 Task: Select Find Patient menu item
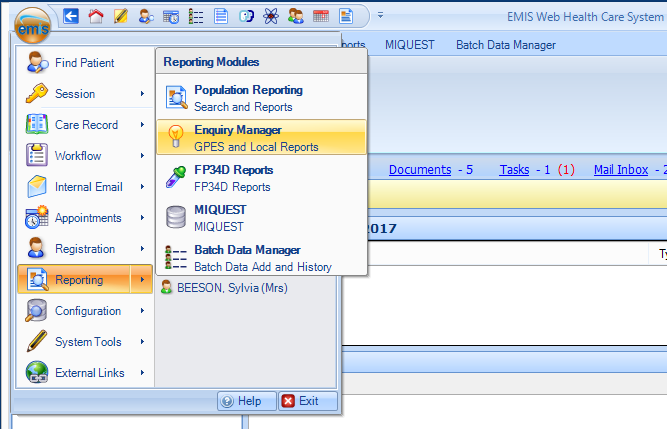[x=85, y=63]
